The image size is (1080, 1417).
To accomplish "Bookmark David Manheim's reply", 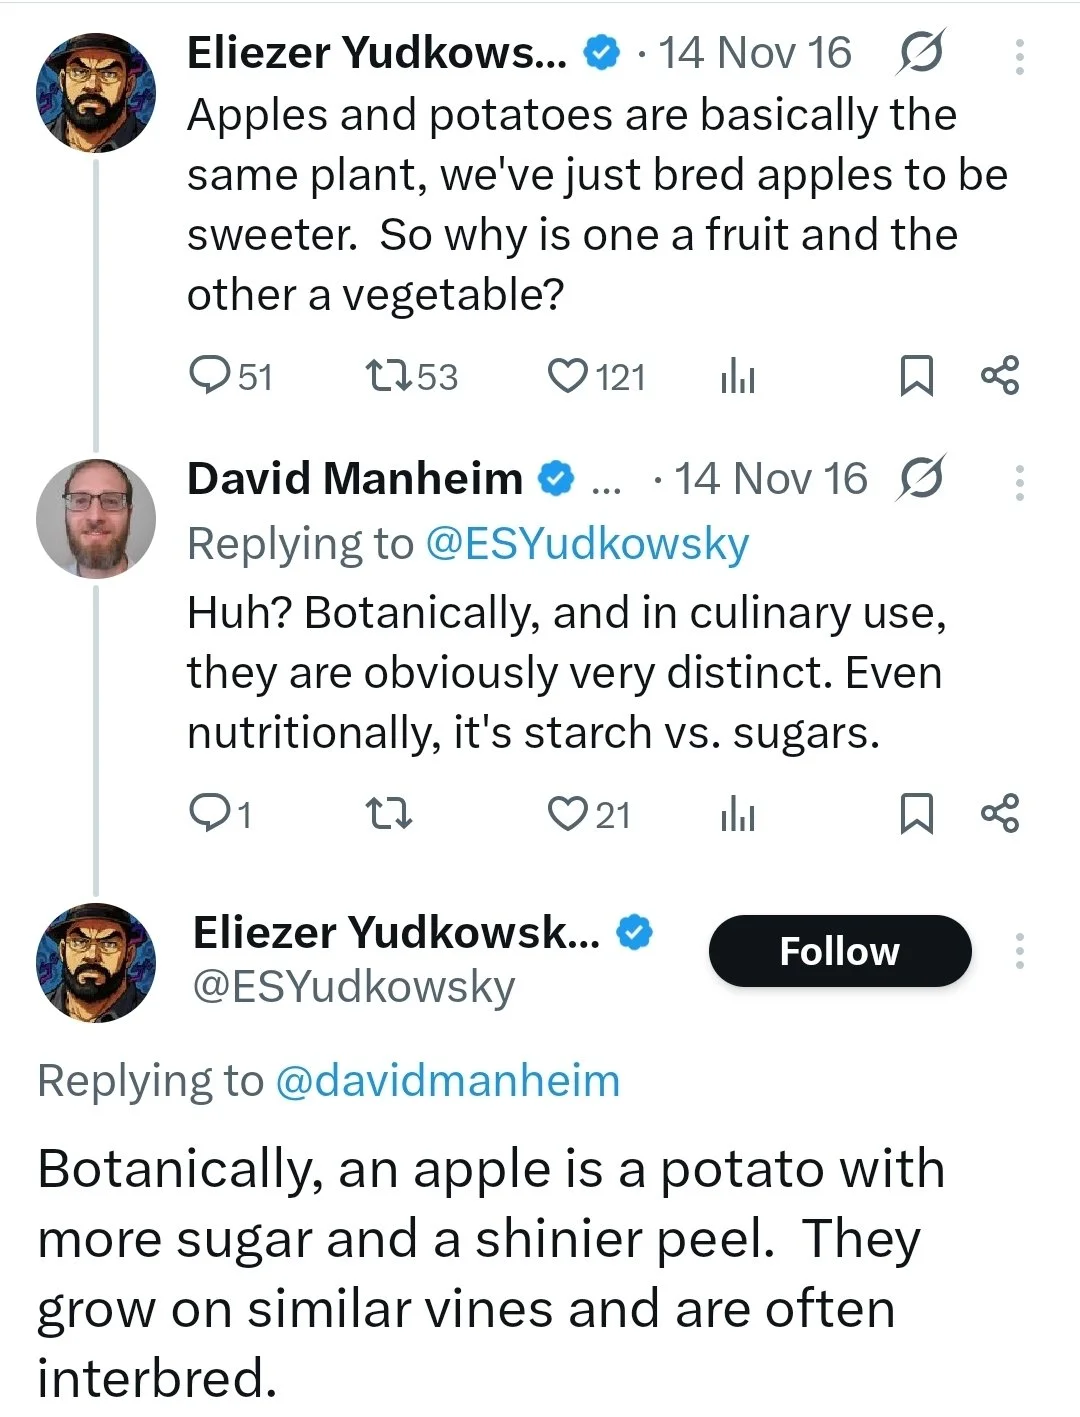I will coord(916,814).
